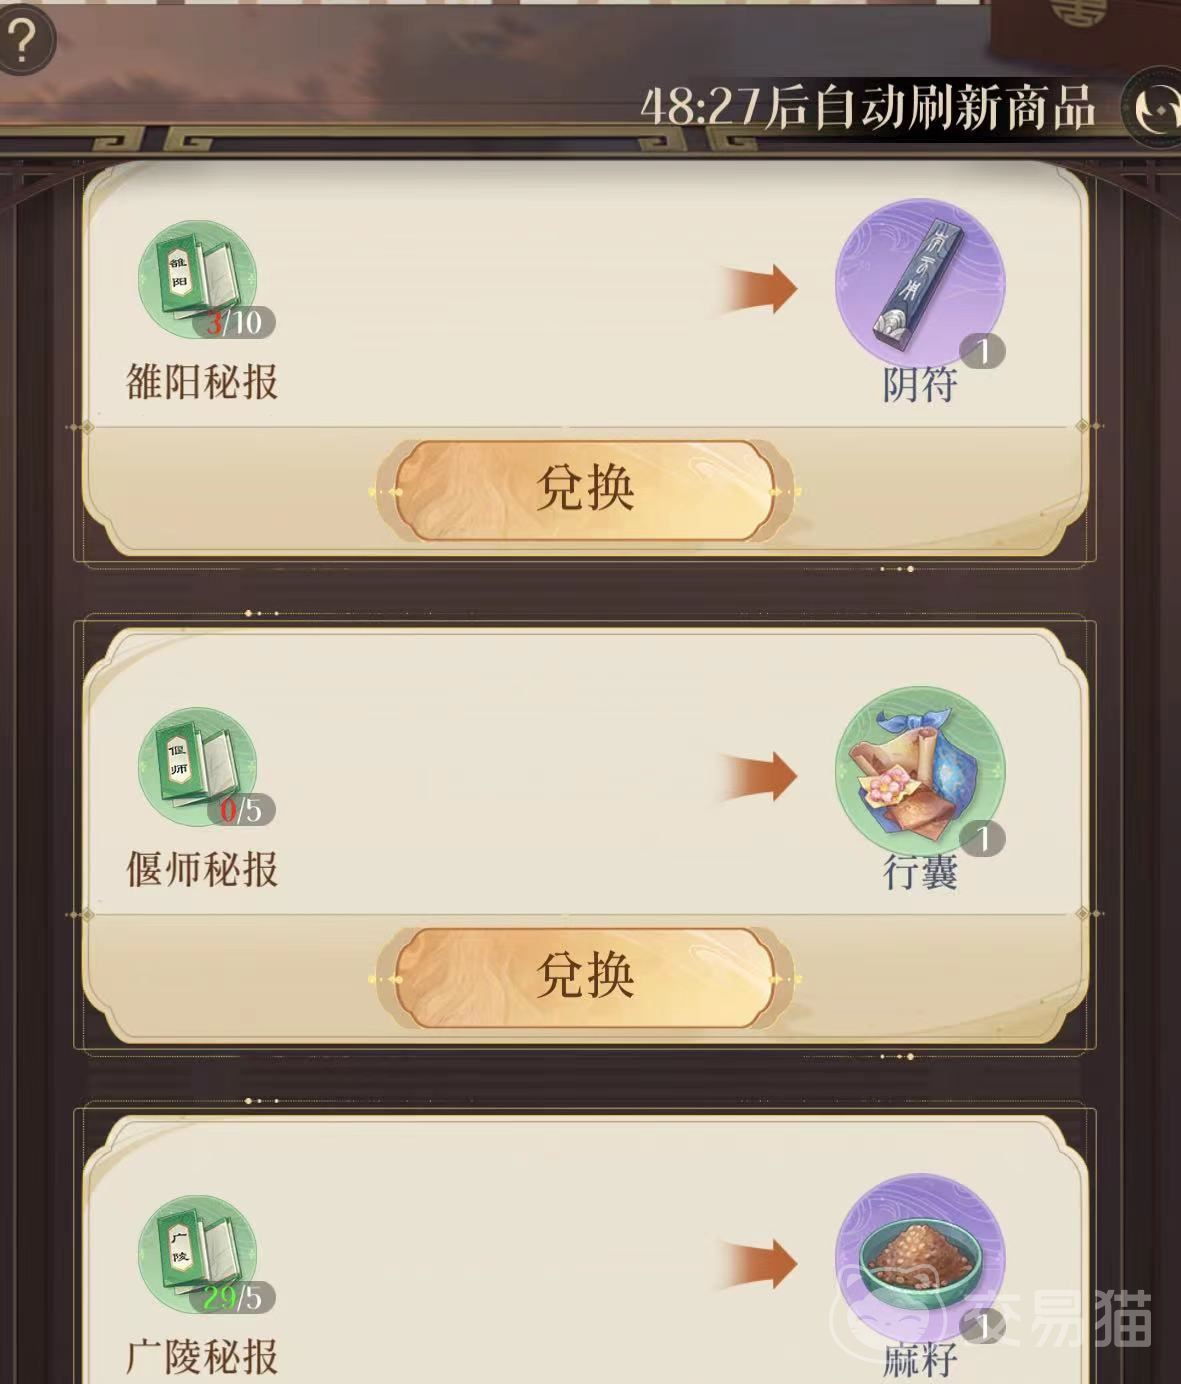The image size is (1181, 1384).
Task: Click the 0/5 count badge
Action: pos(241,809)
